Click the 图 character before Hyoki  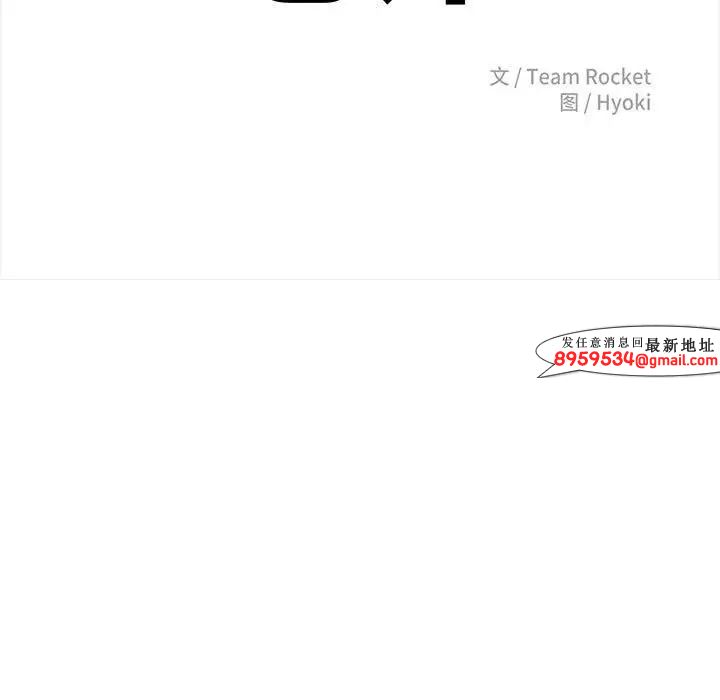569,102
